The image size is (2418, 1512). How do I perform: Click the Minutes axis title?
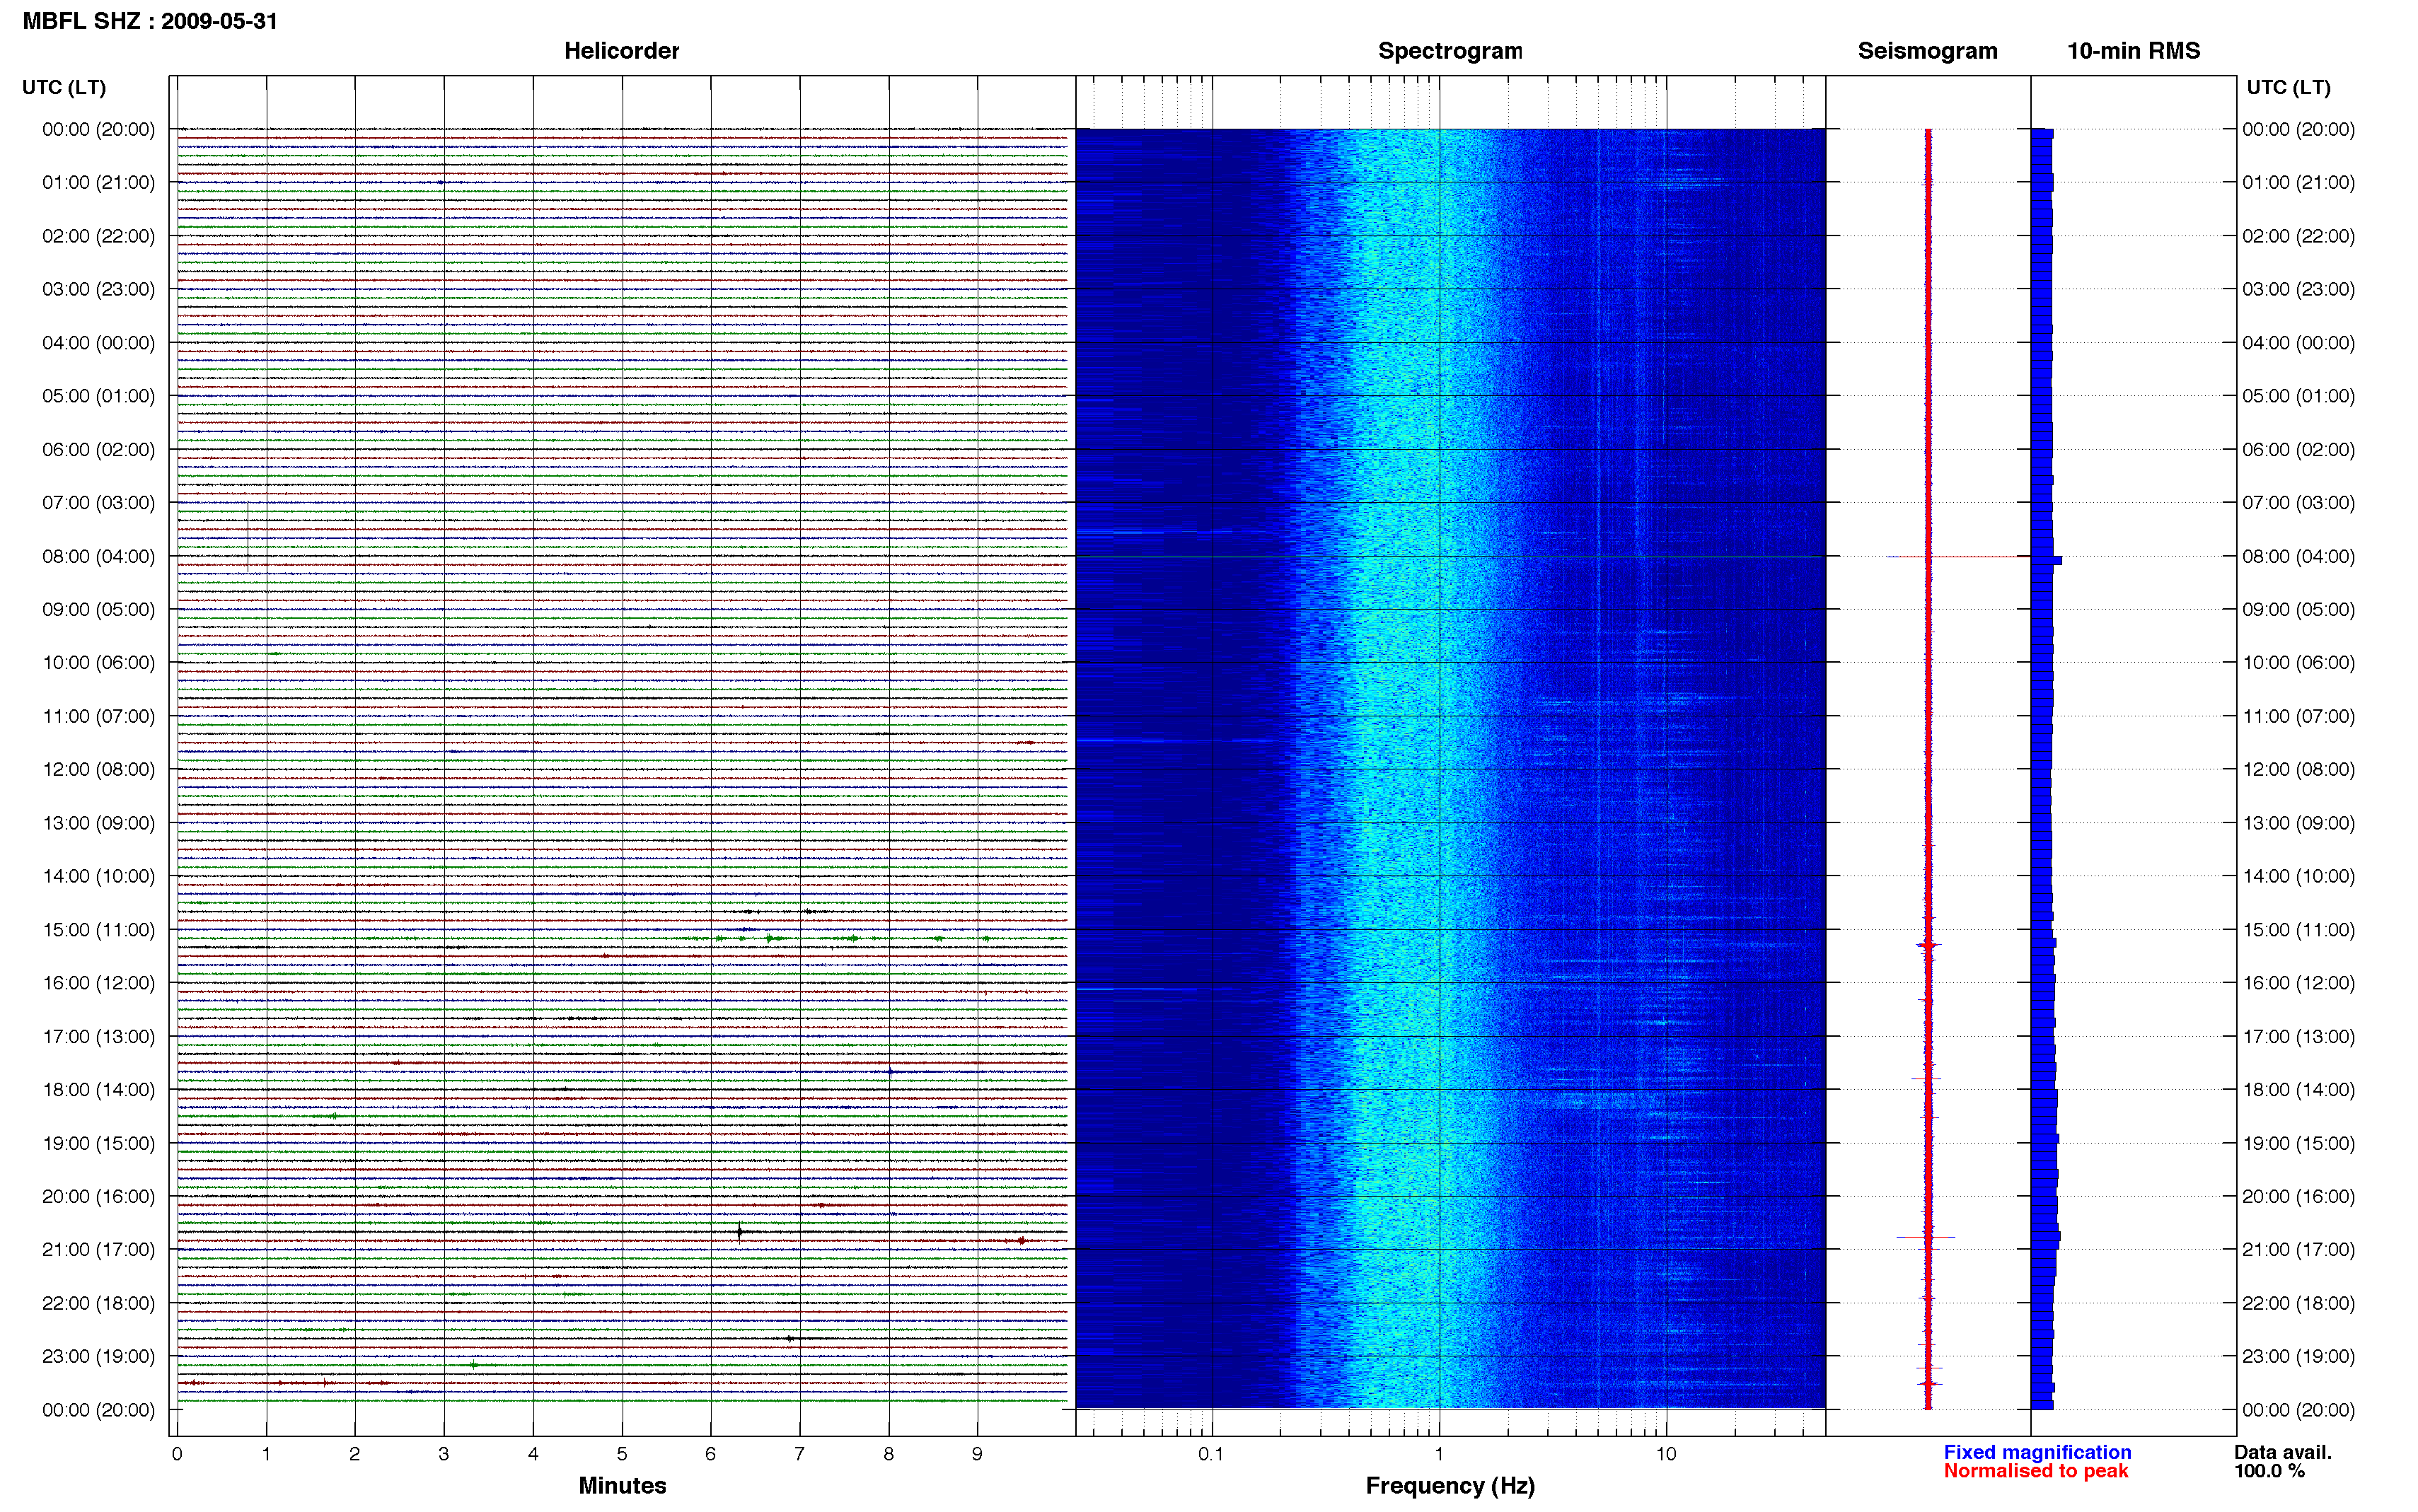622,1485
